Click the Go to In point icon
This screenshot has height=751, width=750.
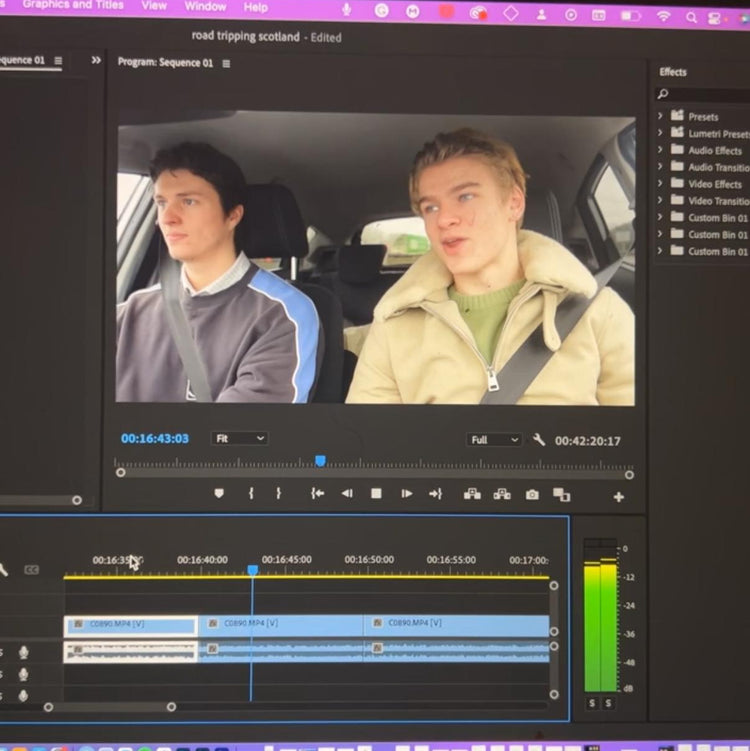(317, 494)
